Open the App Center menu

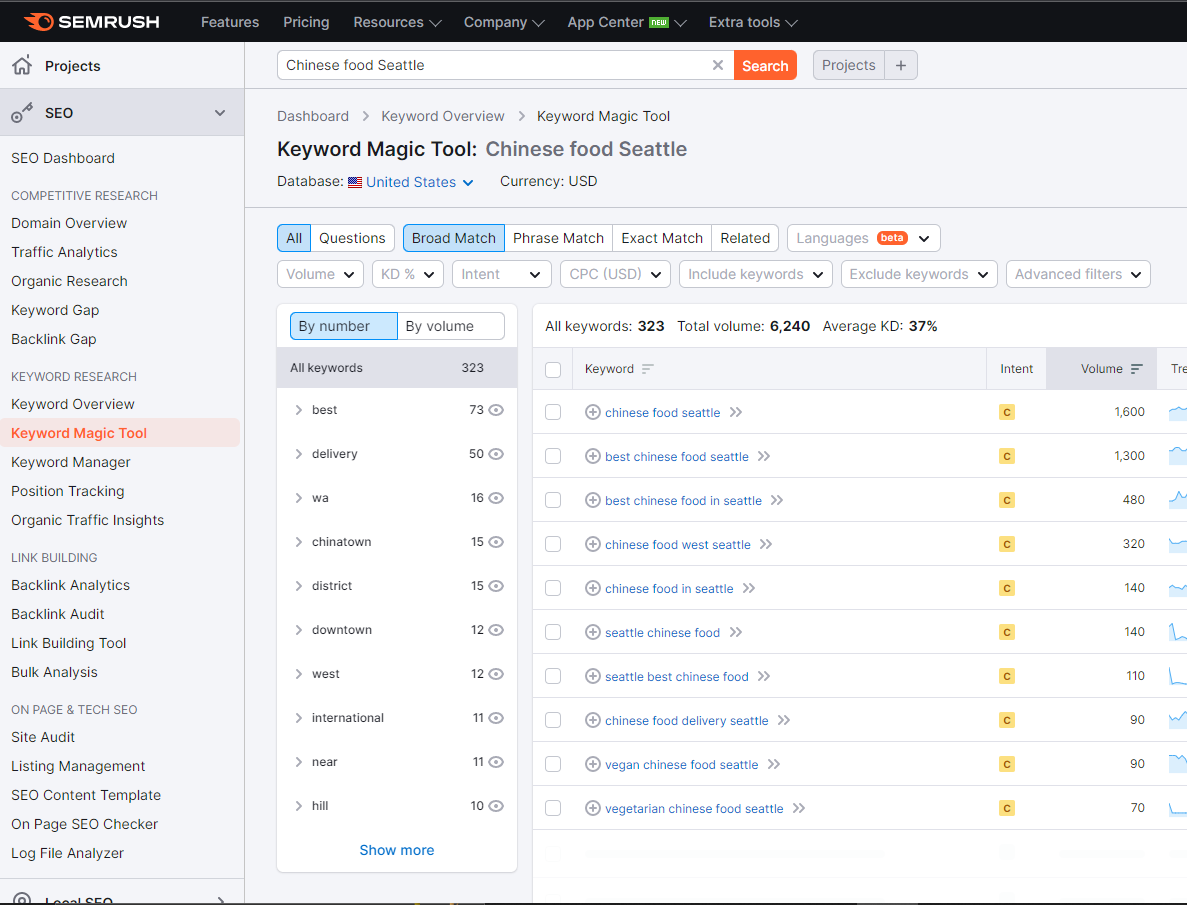pos(627,22)
